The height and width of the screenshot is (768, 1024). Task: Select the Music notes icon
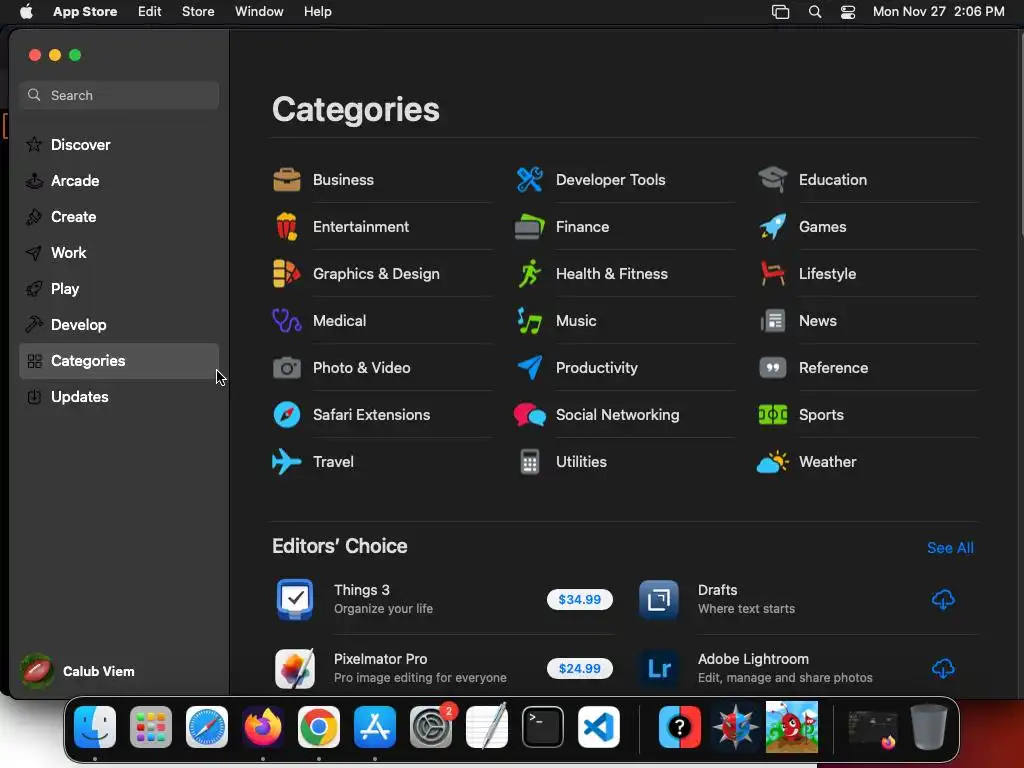point(530,321)
